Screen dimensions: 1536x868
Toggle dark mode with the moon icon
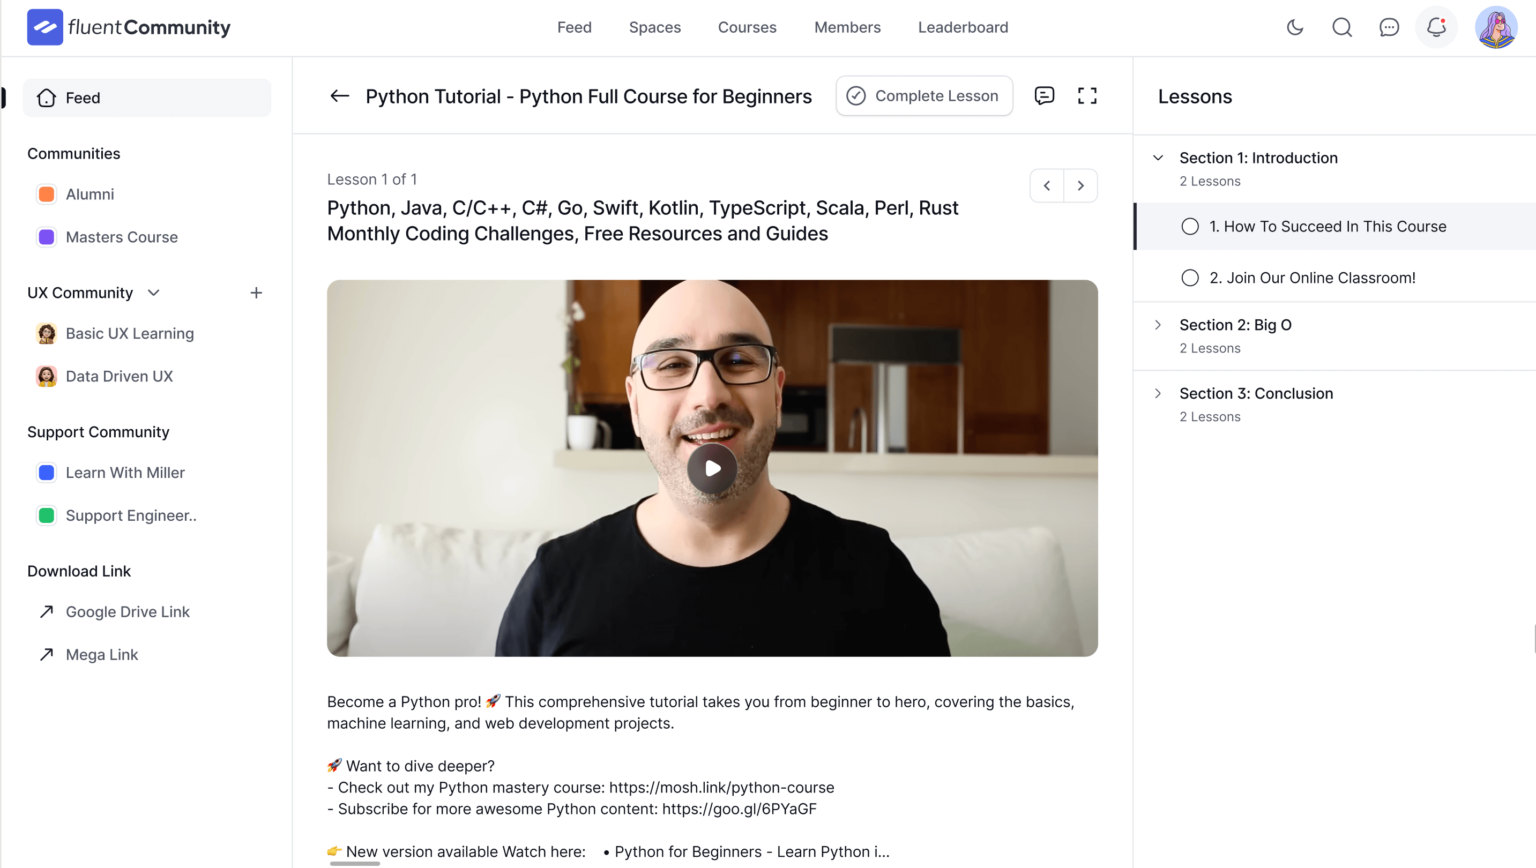(1294, 27)
